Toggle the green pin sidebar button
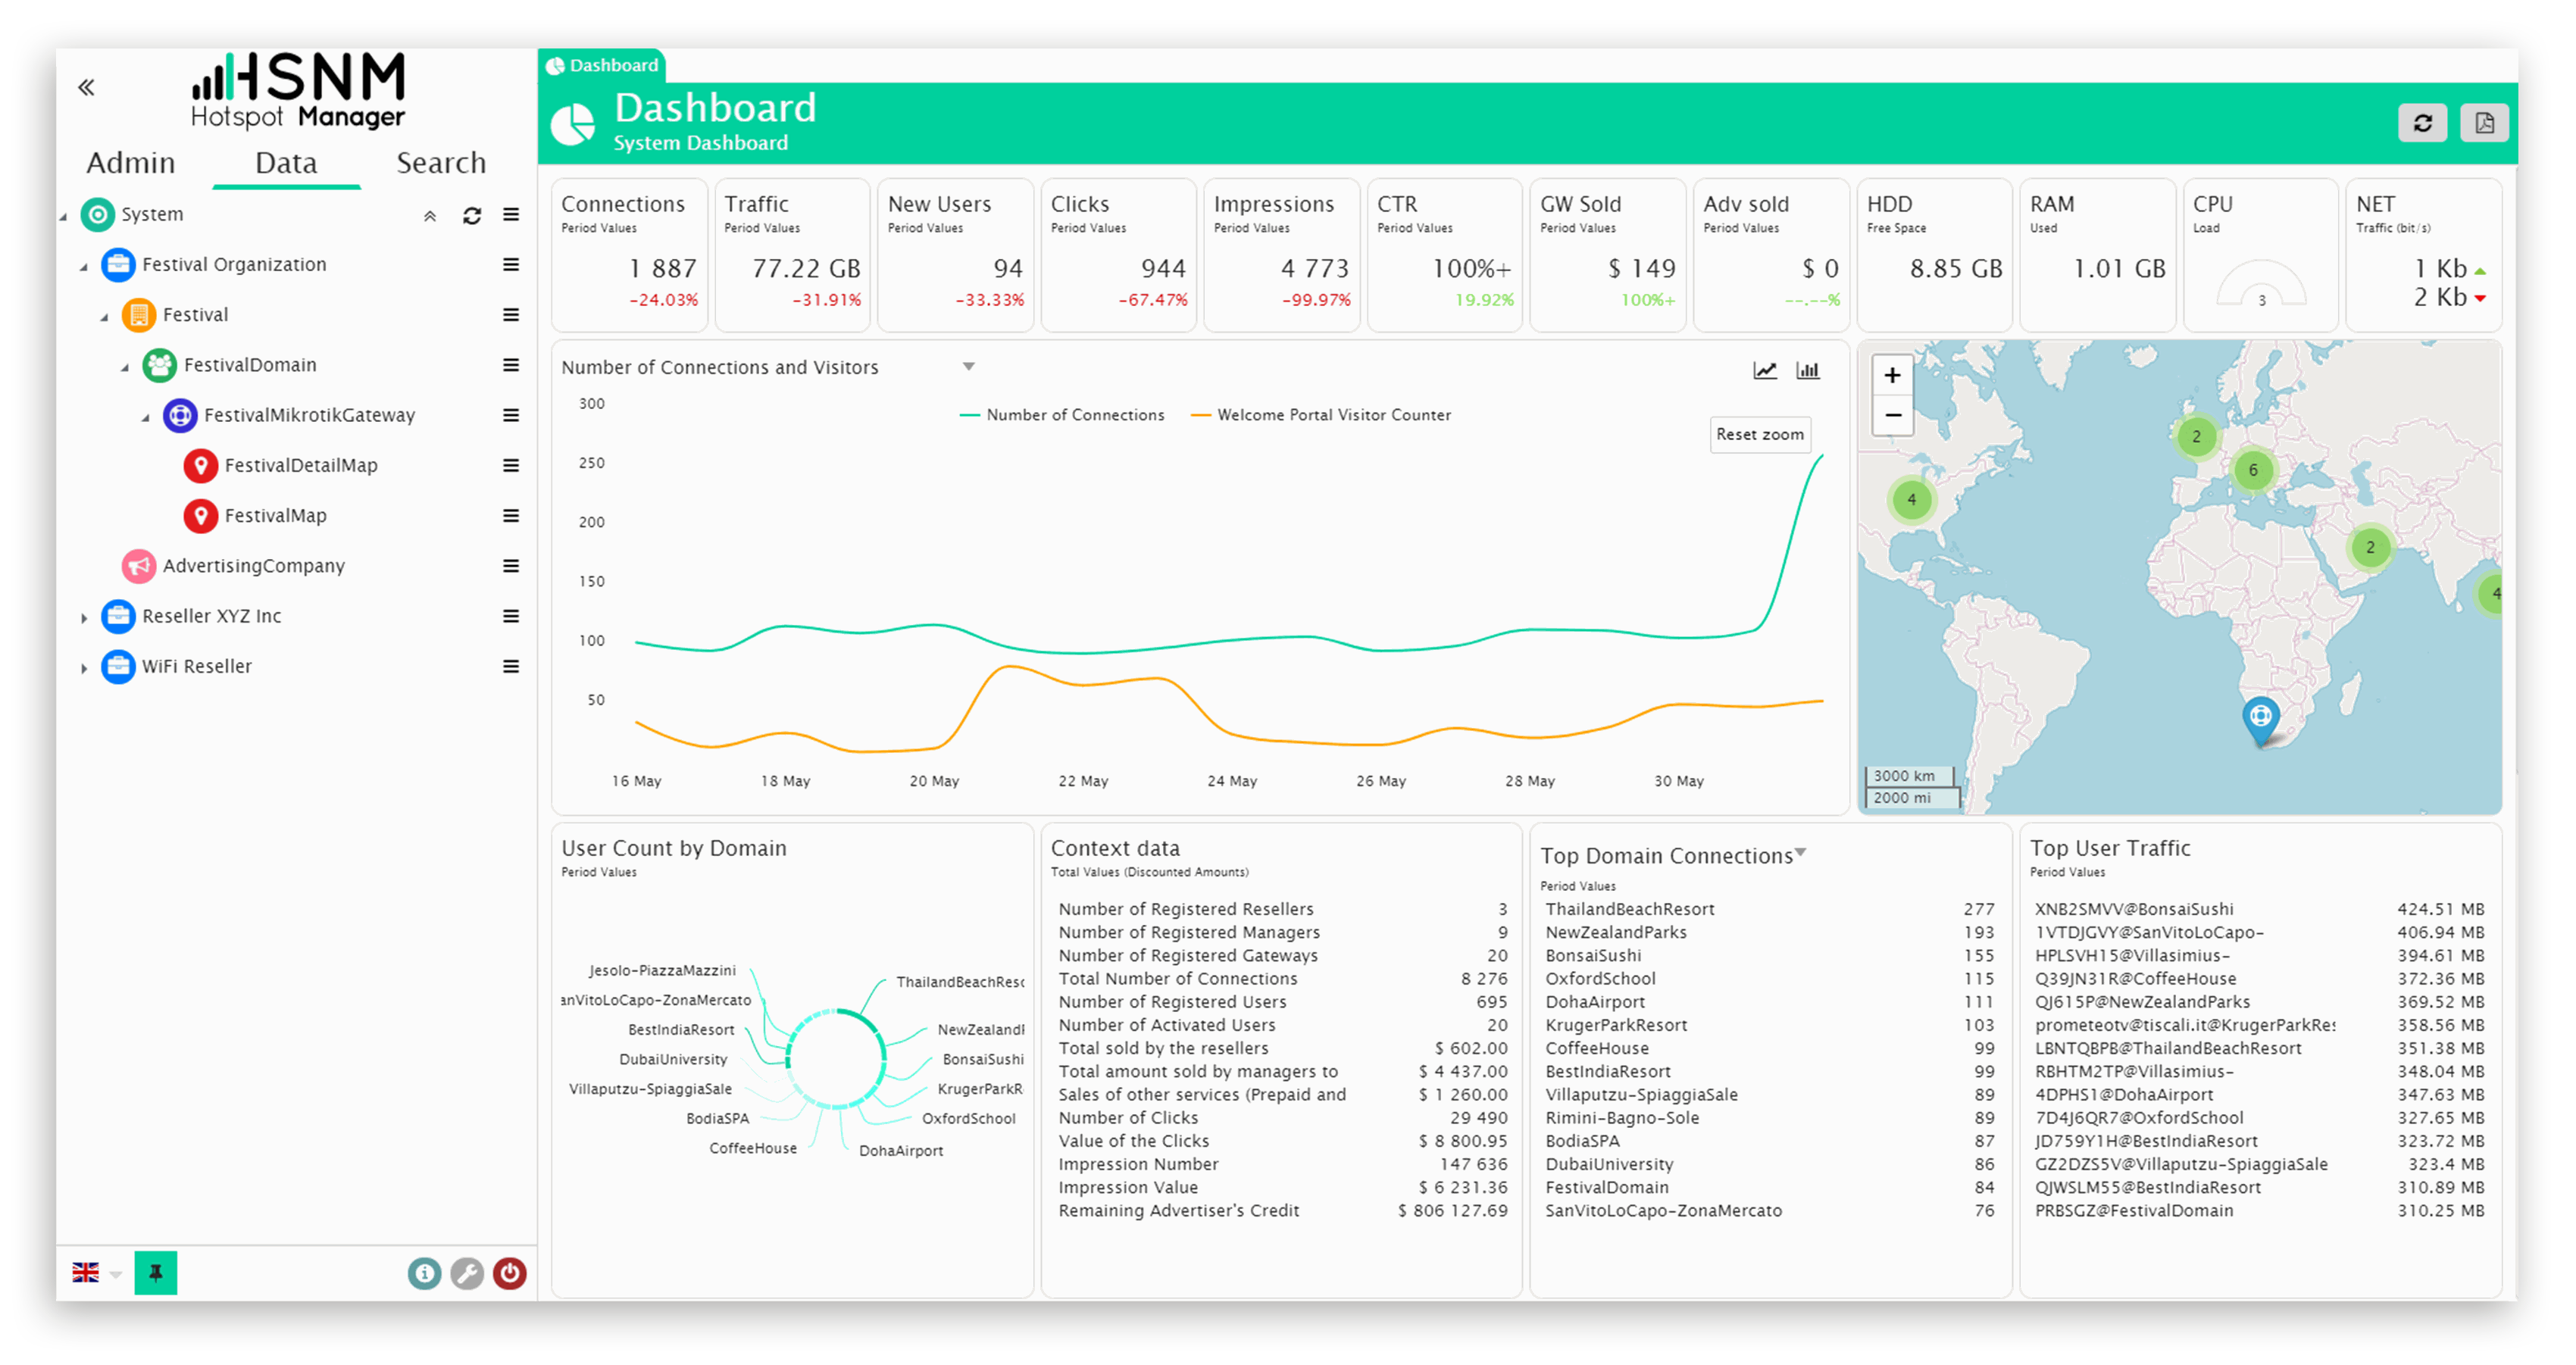This screenshot has height=1365, width=2576. coord(155,1272)
